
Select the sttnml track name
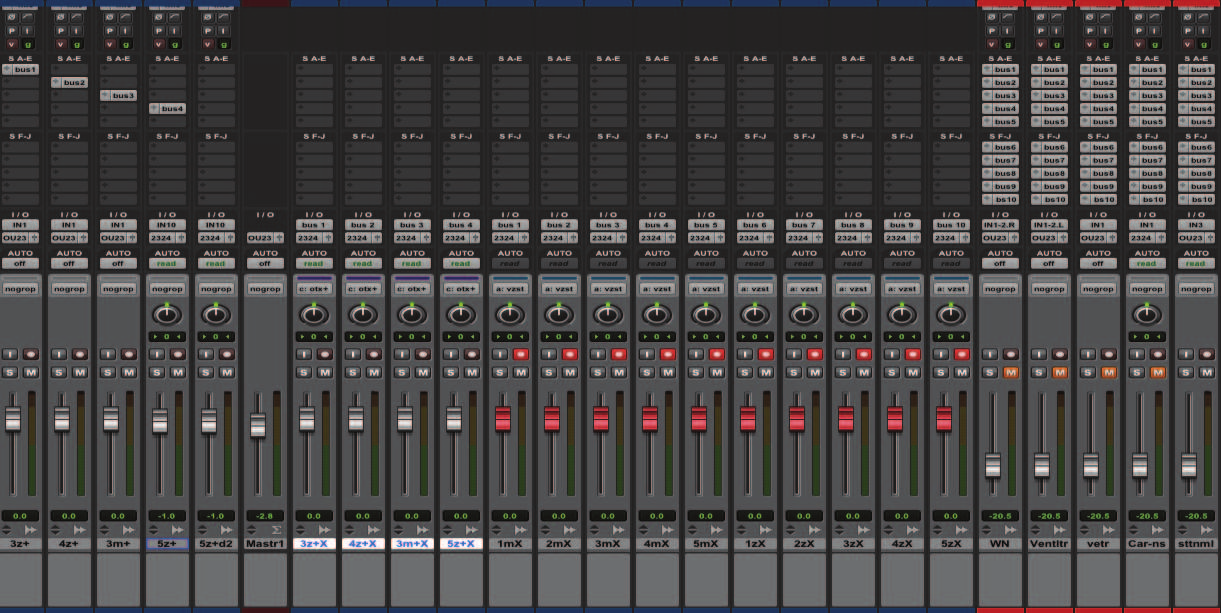(1196, 543)
